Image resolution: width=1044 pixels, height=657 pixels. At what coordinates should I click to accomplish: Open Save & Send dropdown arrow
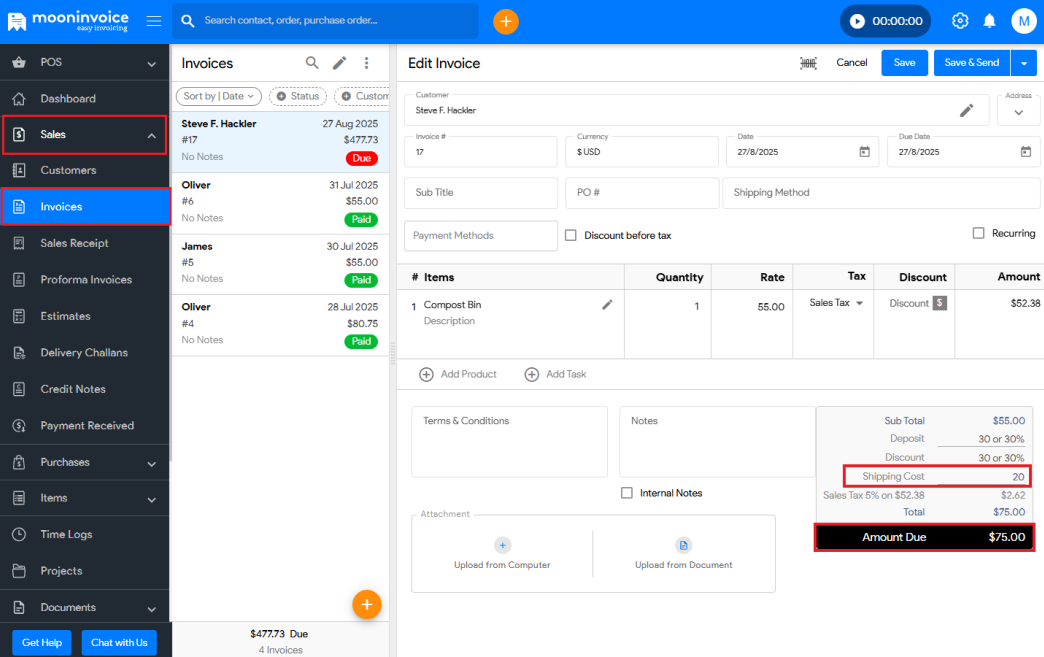[1023, 63]
